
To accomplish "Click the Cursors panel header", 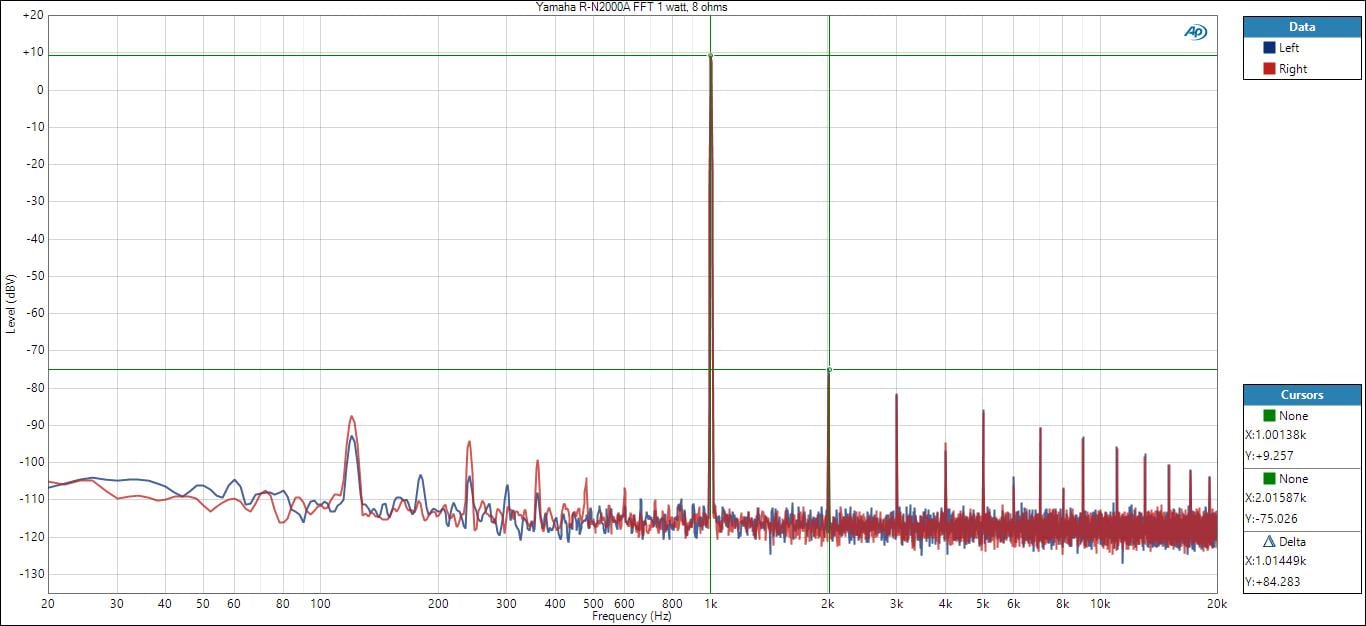I will pyautogui.click(x=1302, y=395).
